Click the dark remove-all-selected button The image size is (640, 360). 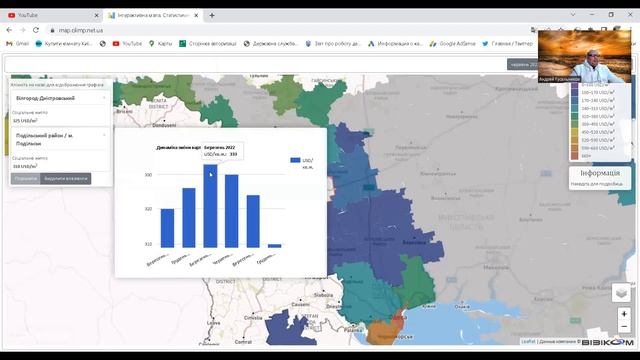[66, 179]
